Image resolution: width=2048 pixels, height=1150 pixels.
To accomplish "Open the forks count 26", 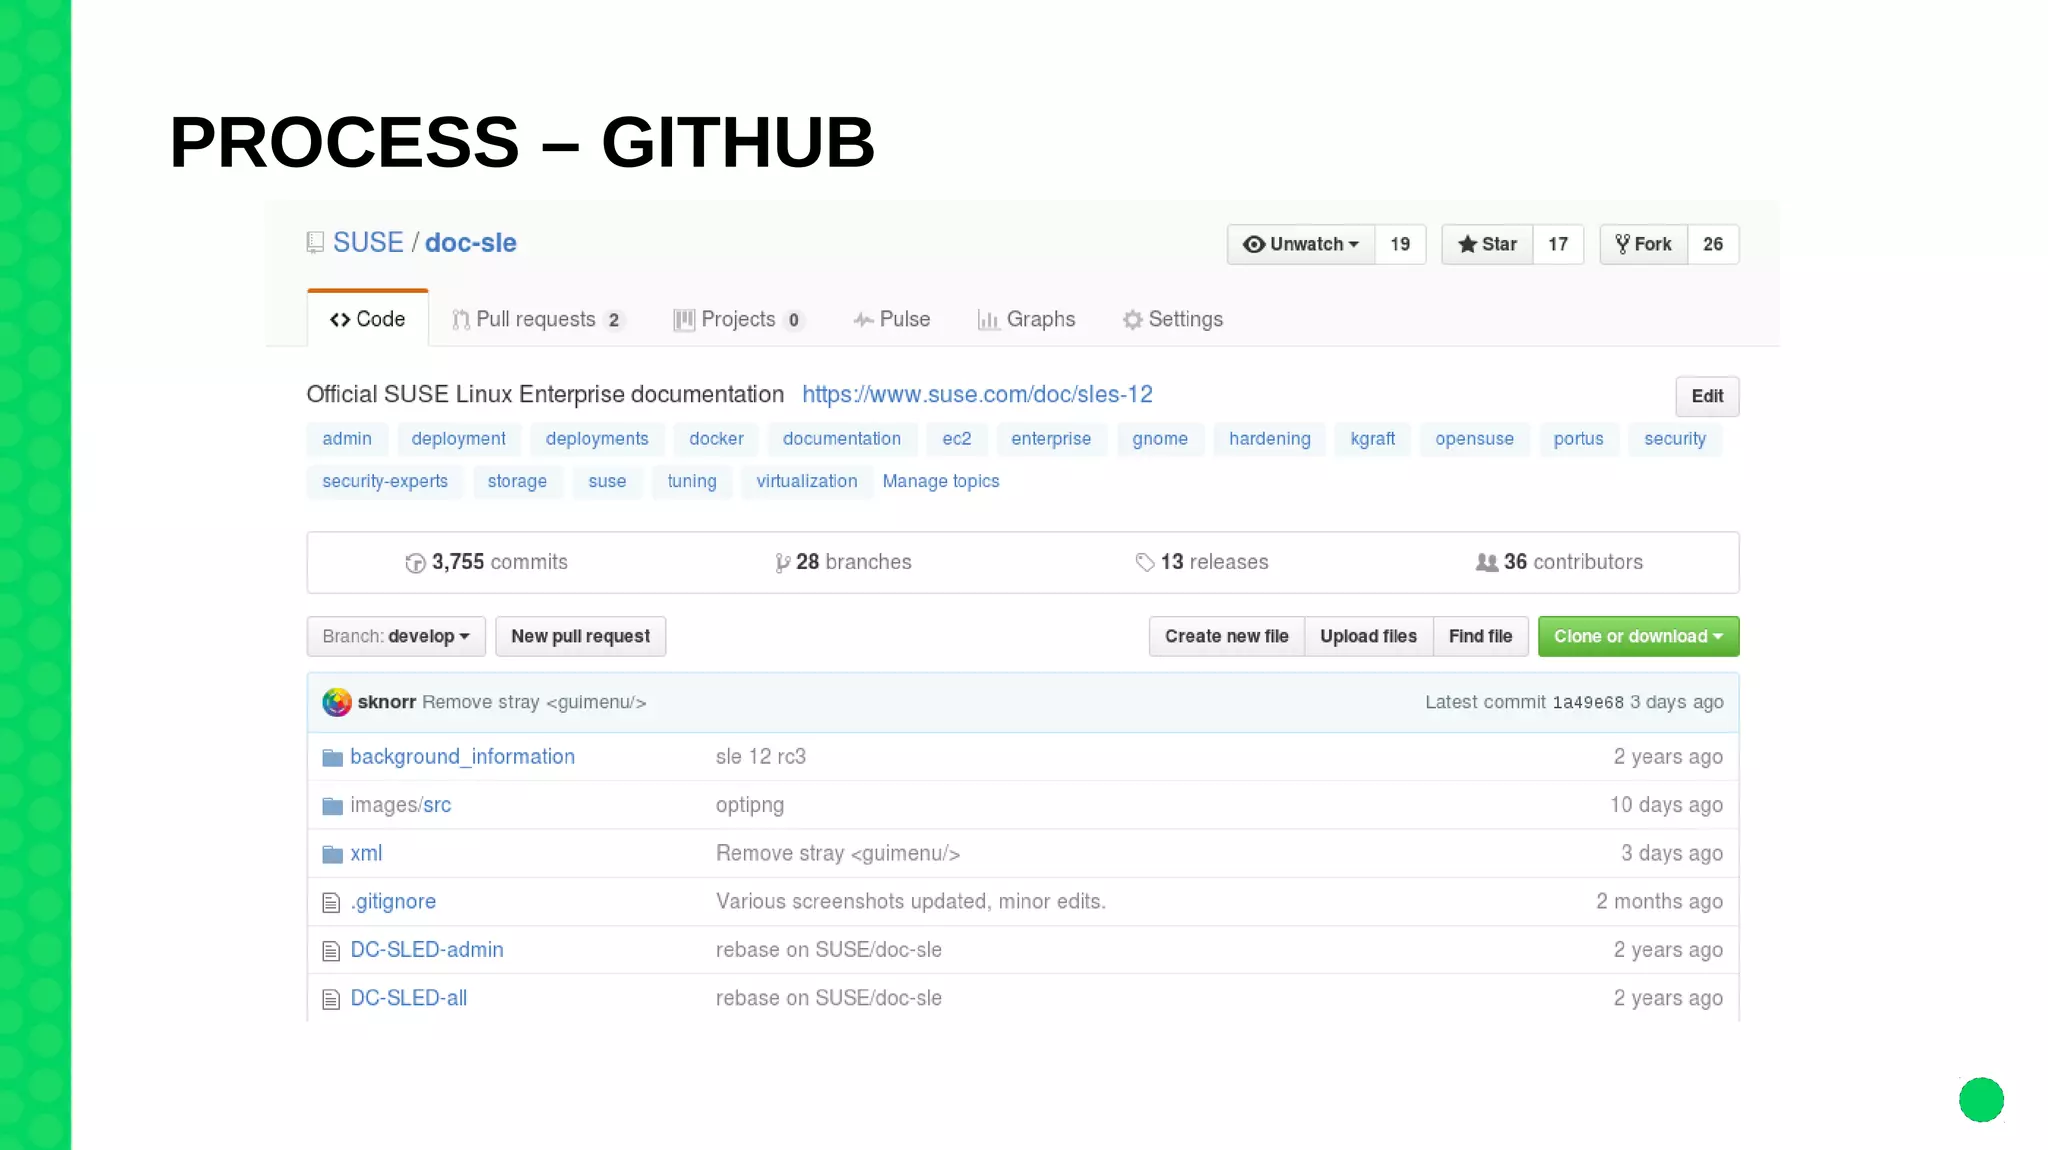I will pyautogui.click(x=1713, y=244).
